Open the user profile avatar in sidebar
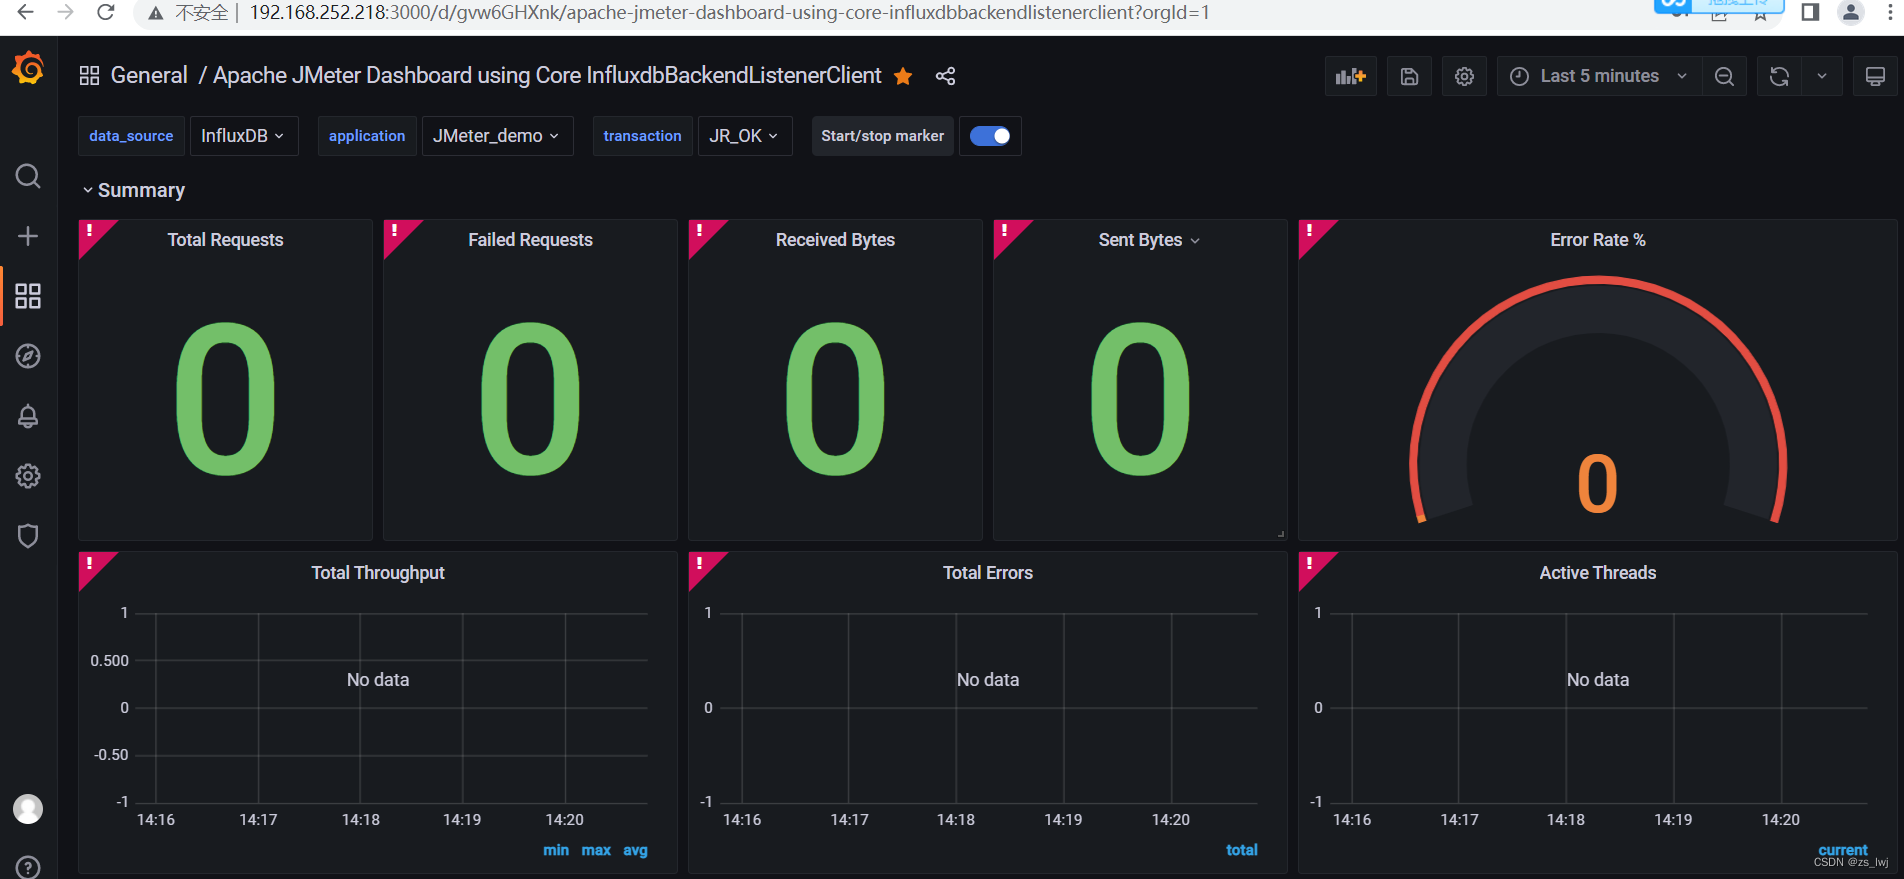Screen dimensions: 1904x879 [28, 808]
